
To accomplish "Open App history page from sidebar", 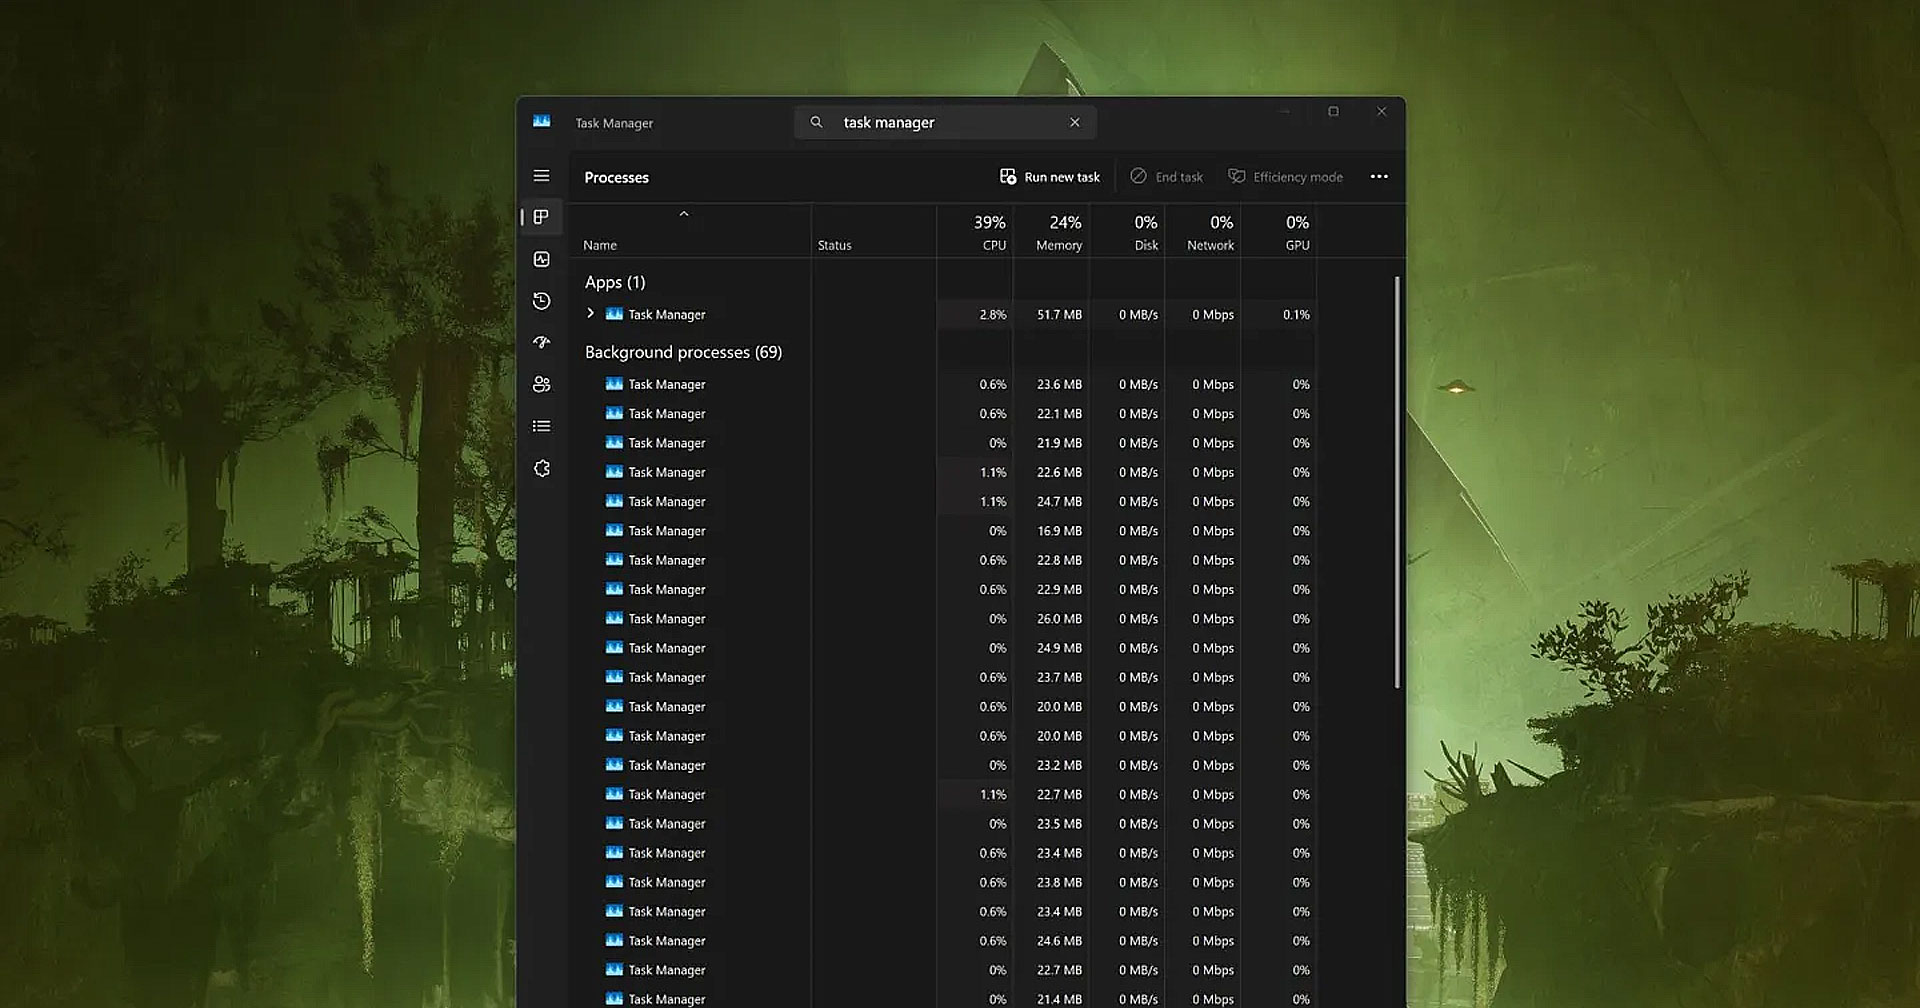I will 541,301.
